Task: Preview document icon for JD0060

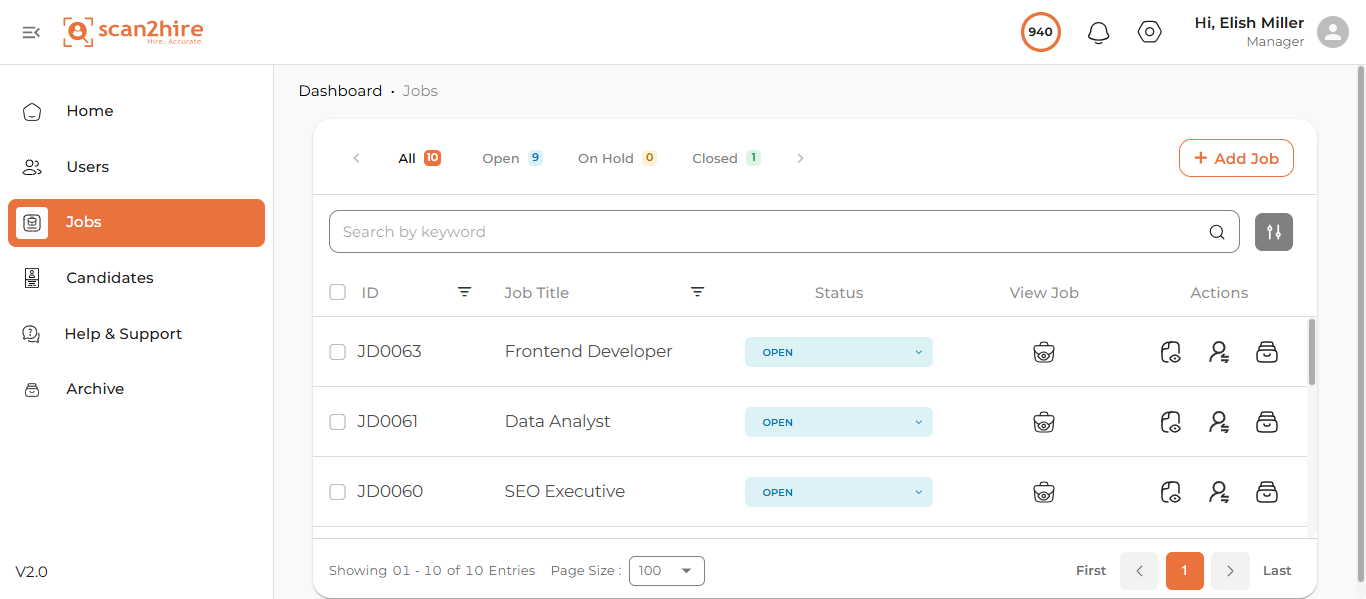Action: 1171,492
